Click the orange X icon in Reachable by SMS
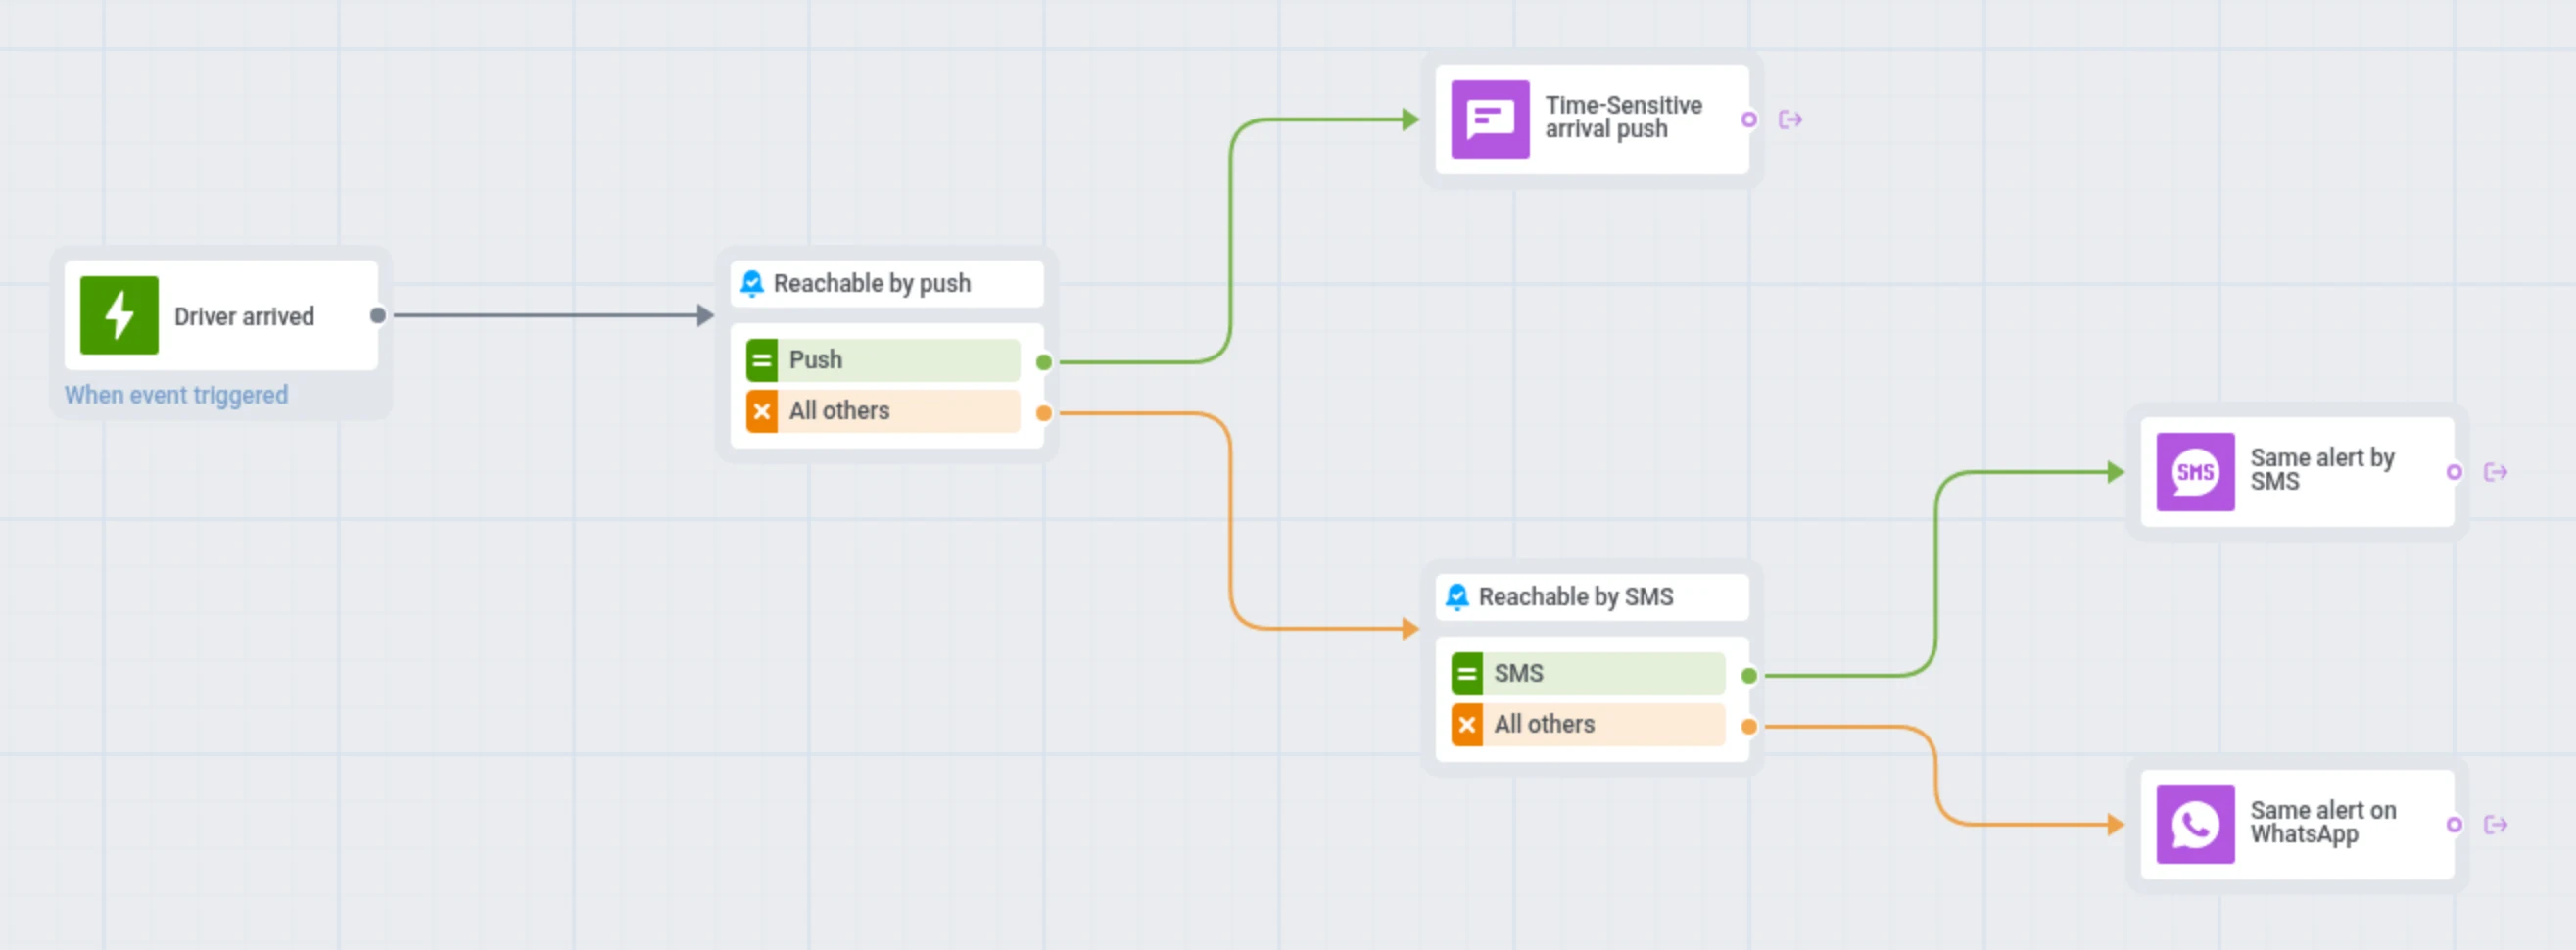 pyautogui.click(x=1467, y=724)
